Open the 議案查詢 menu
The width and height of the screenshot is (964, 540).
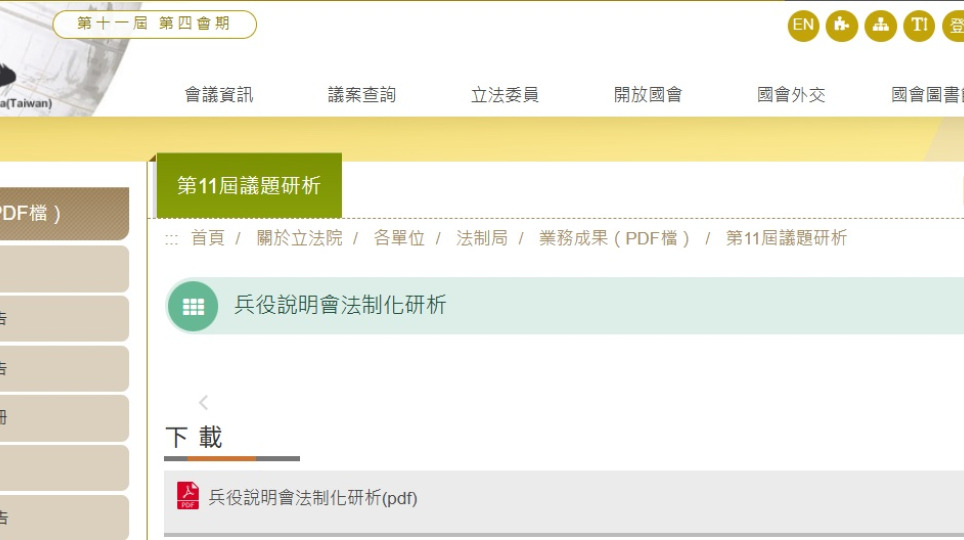(x=362, y=95)
